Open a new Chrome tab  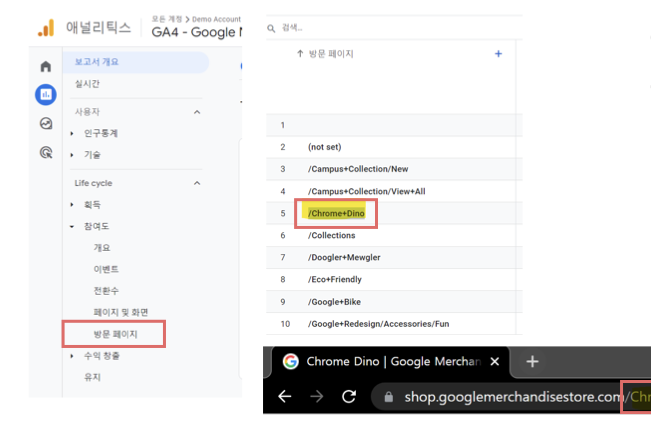pos(532,362)
